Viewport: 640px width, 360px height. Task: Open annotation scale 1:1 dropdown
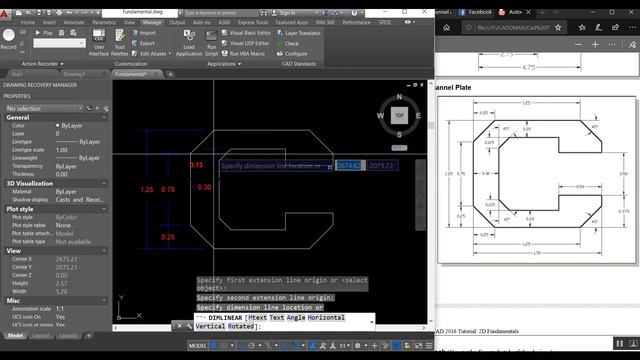345,346
